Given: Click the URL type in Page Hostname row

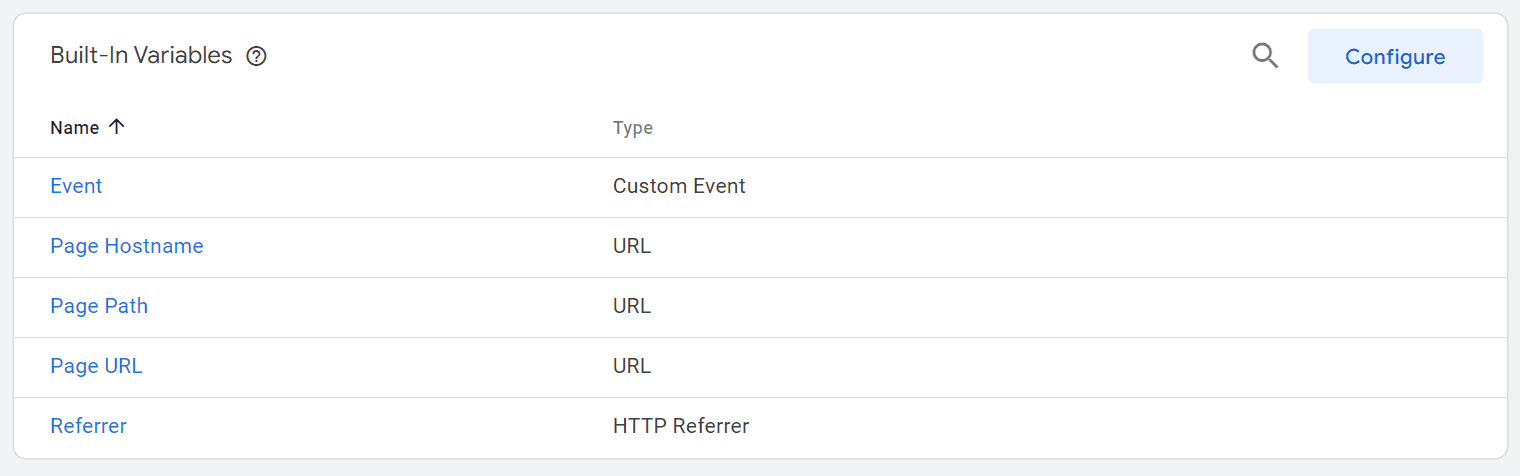Looking at the screenshot, I should point(632,246).
